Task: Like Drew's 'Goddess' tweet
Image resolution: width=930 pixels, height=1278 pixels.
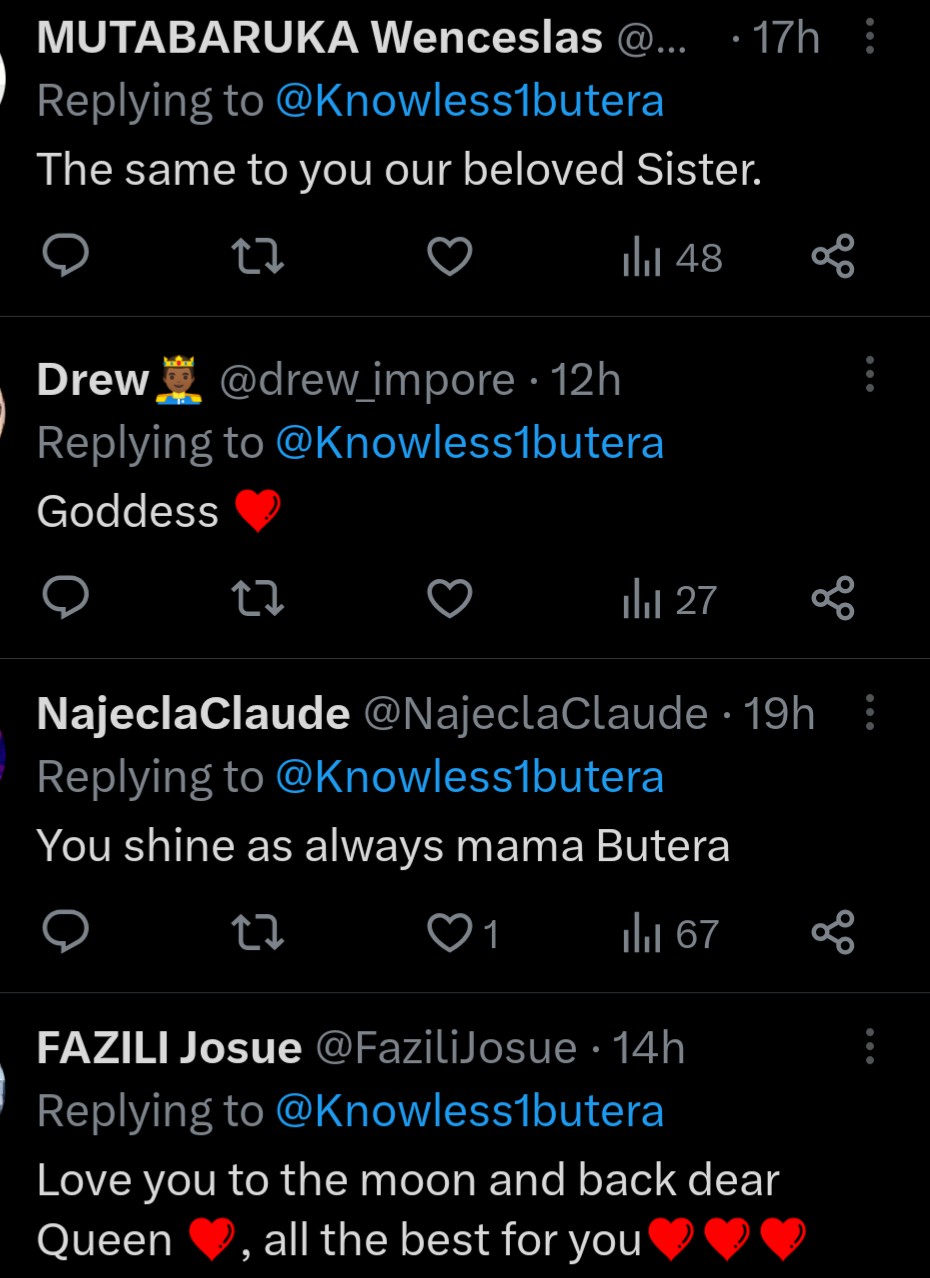Action: 449,599
